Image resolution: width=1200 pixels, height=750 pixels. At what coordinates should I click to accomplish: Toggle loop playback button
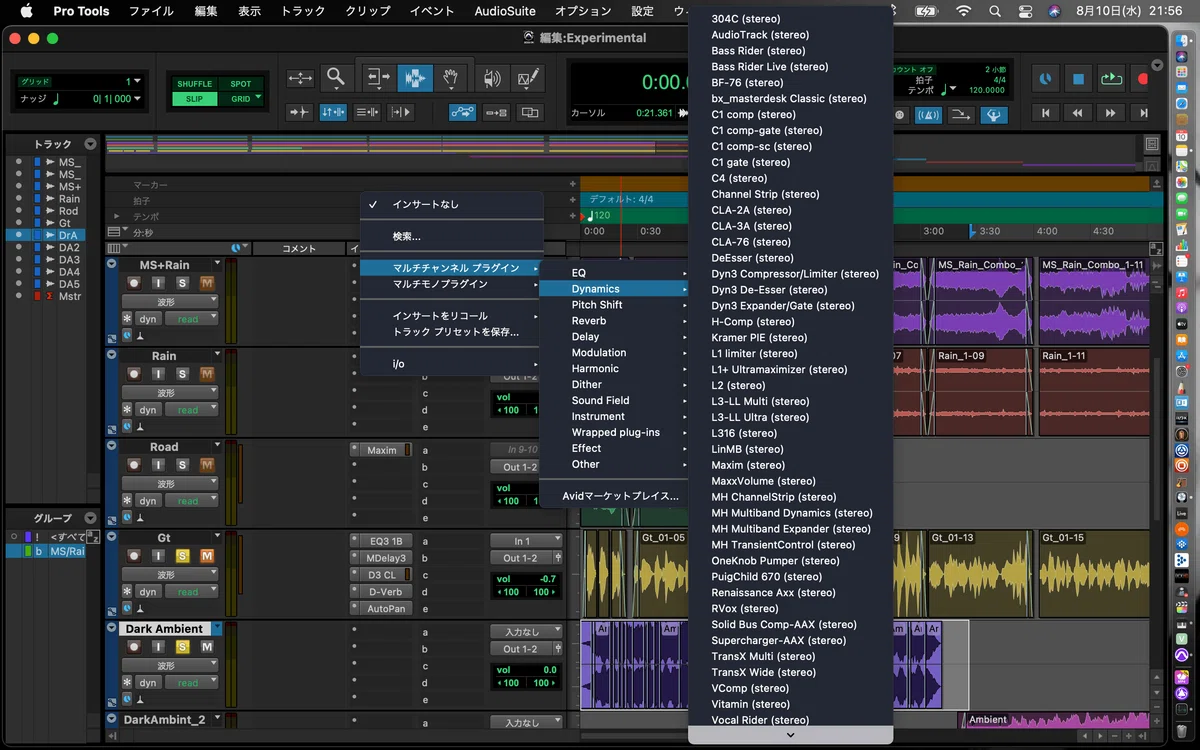pos(1111,78)
